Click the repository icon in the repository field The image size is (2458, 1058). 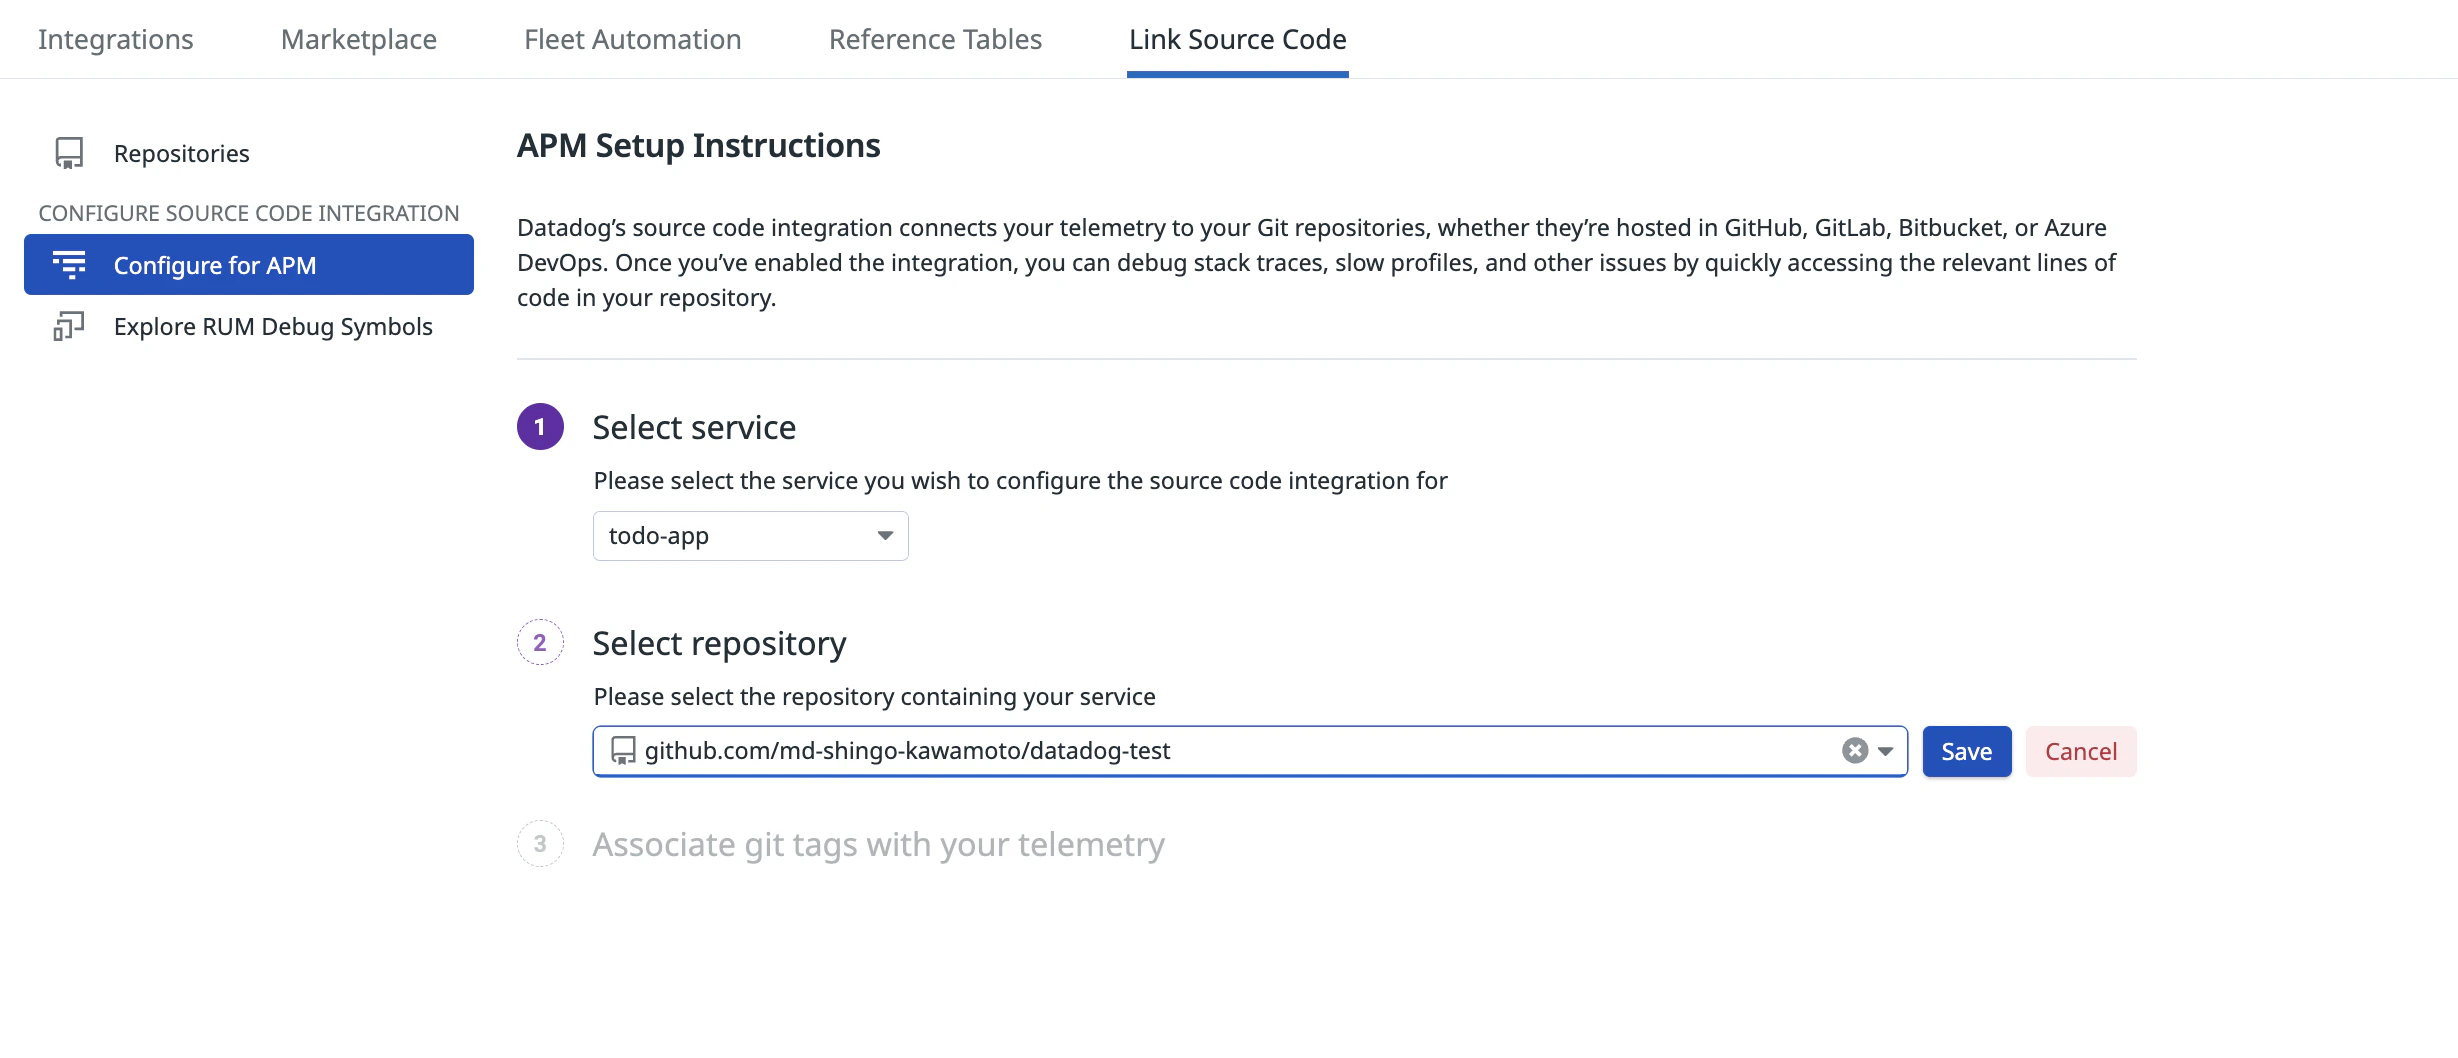click(x=623, y=751)
